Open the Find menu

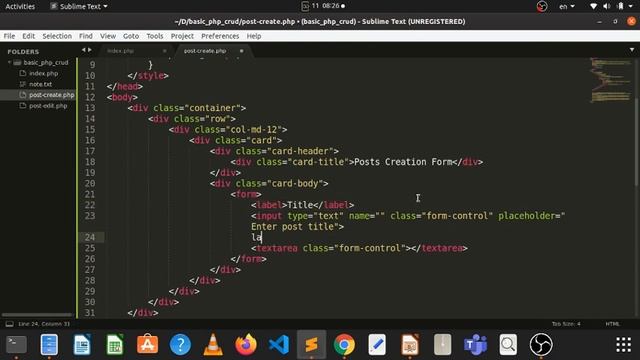pos(86,36)
